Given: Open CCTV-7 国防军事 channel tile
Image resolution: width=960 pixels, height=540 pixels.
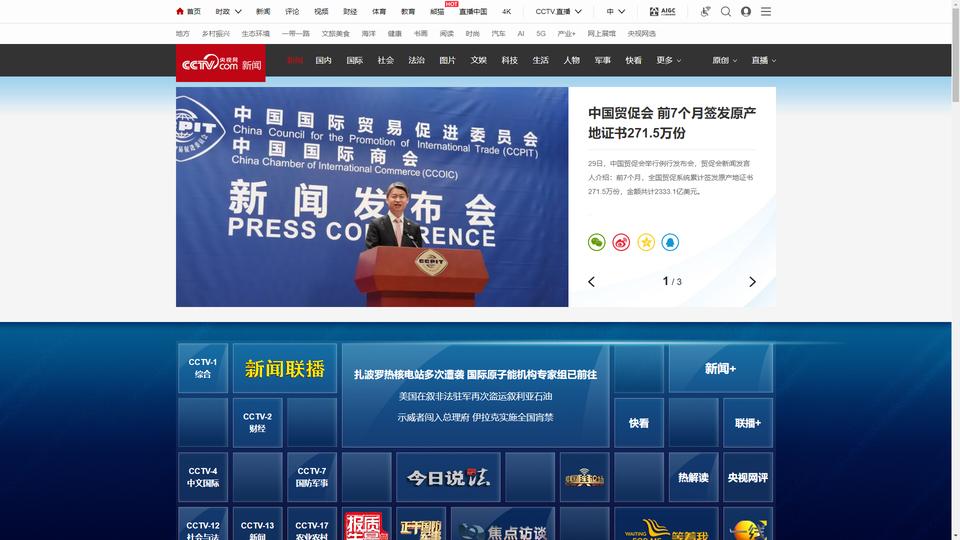Looking at the screenshot, I should click(x=312, y=478).
